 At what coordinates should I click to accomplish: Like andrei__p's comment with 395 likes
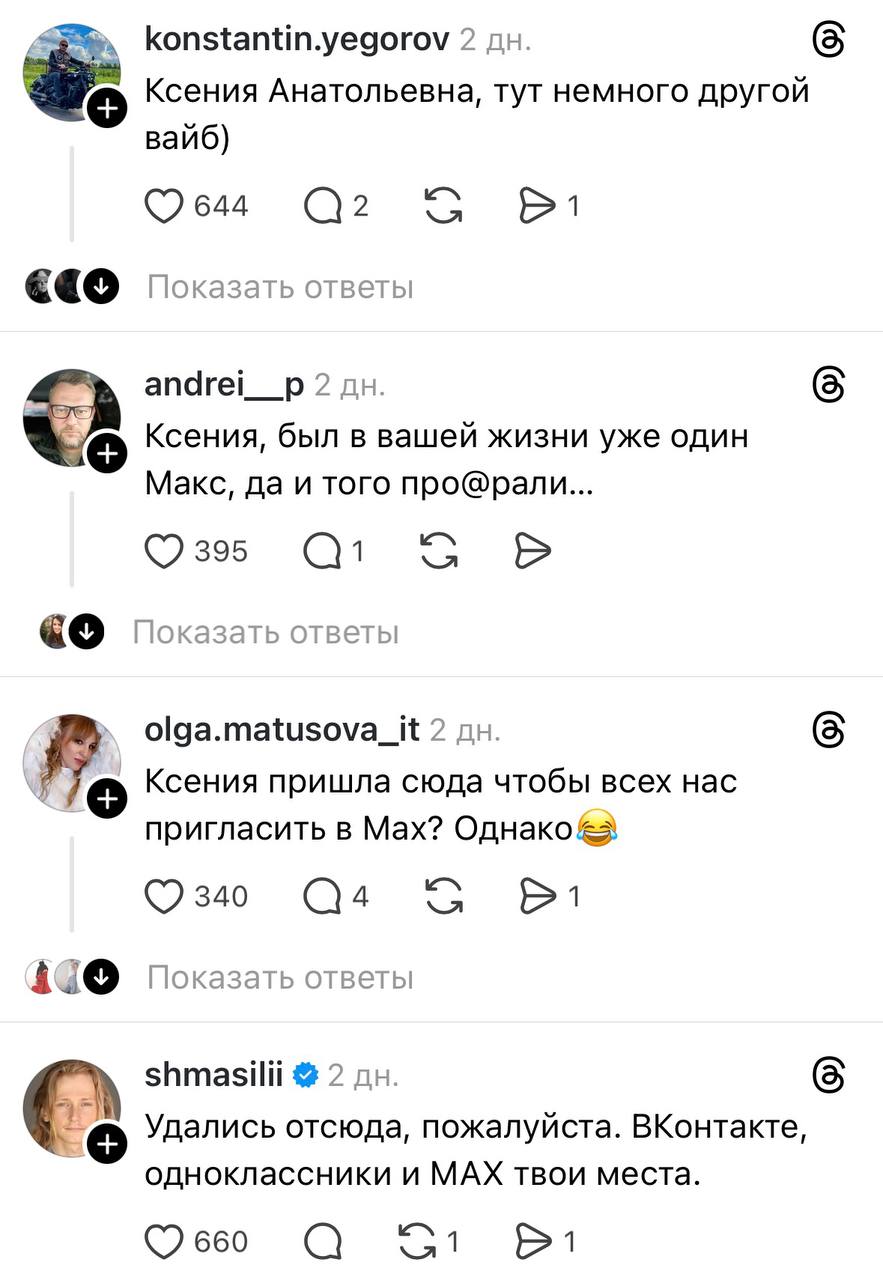pos(164,551)
